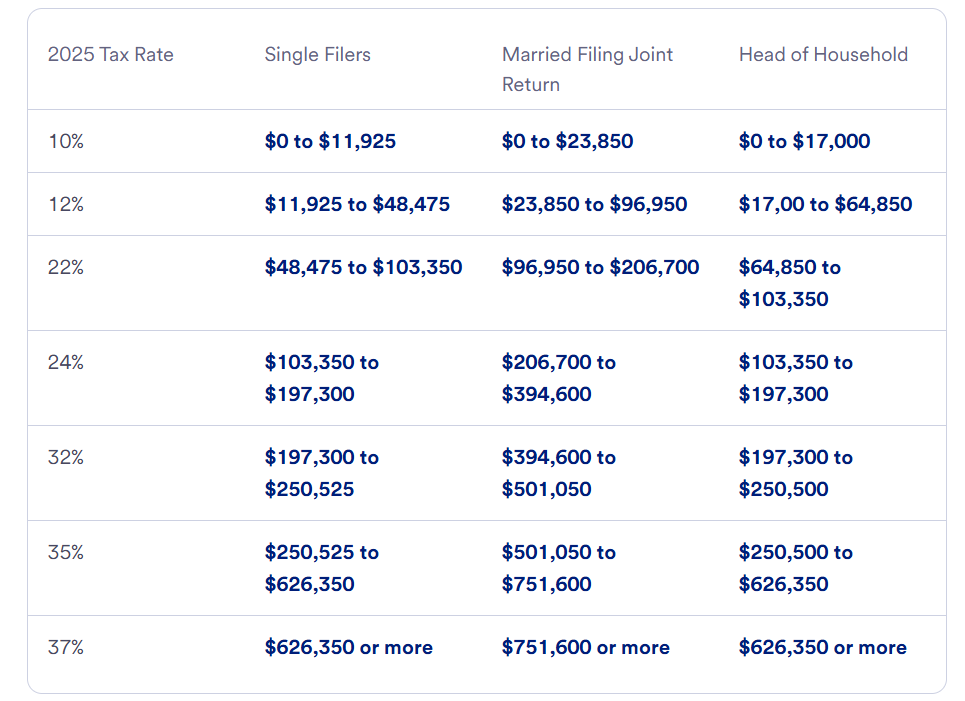Click the 10% tax rate cell
This screenshot has height=701, width=965.
(66, 141)
